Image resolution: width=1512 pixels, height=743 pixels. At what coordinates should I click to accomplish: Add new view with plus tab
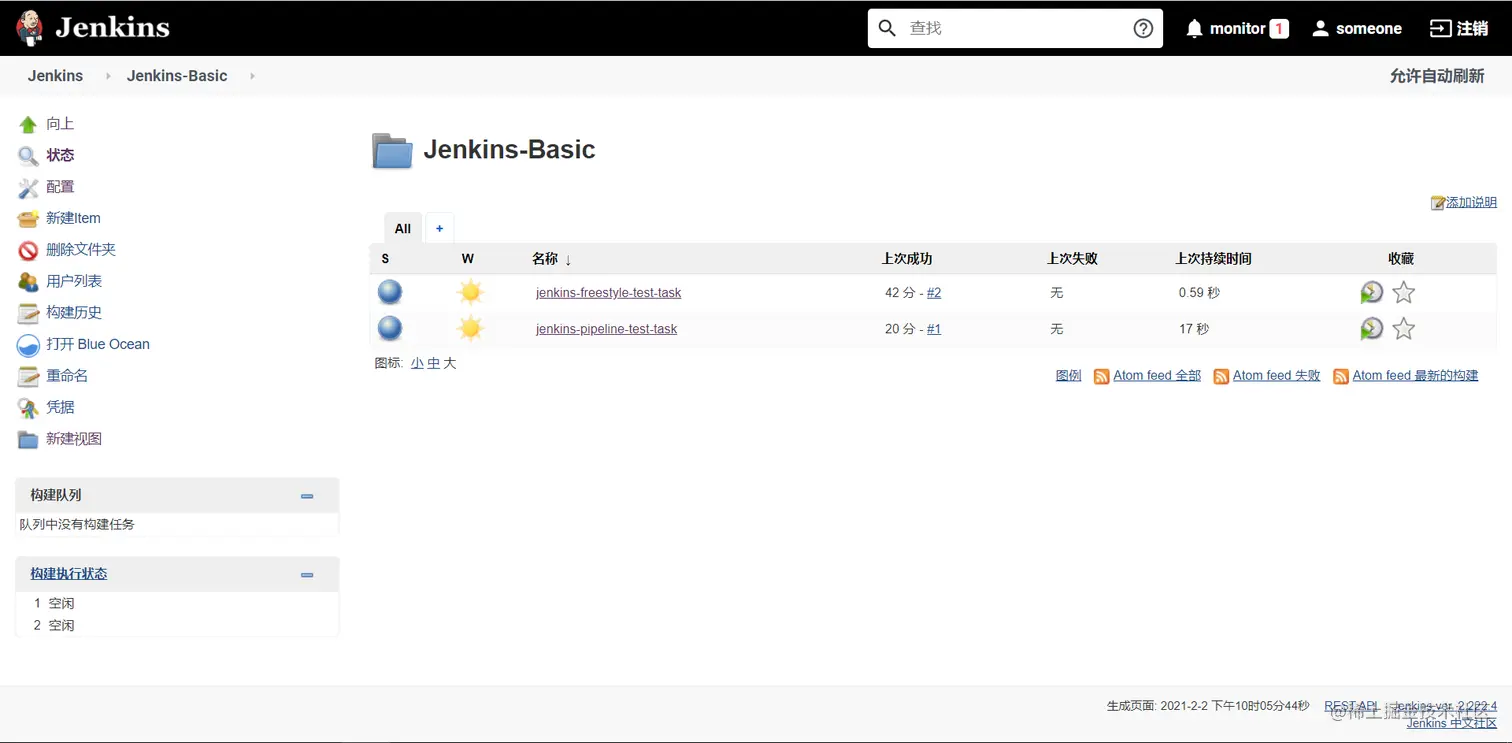pos(439,228)
